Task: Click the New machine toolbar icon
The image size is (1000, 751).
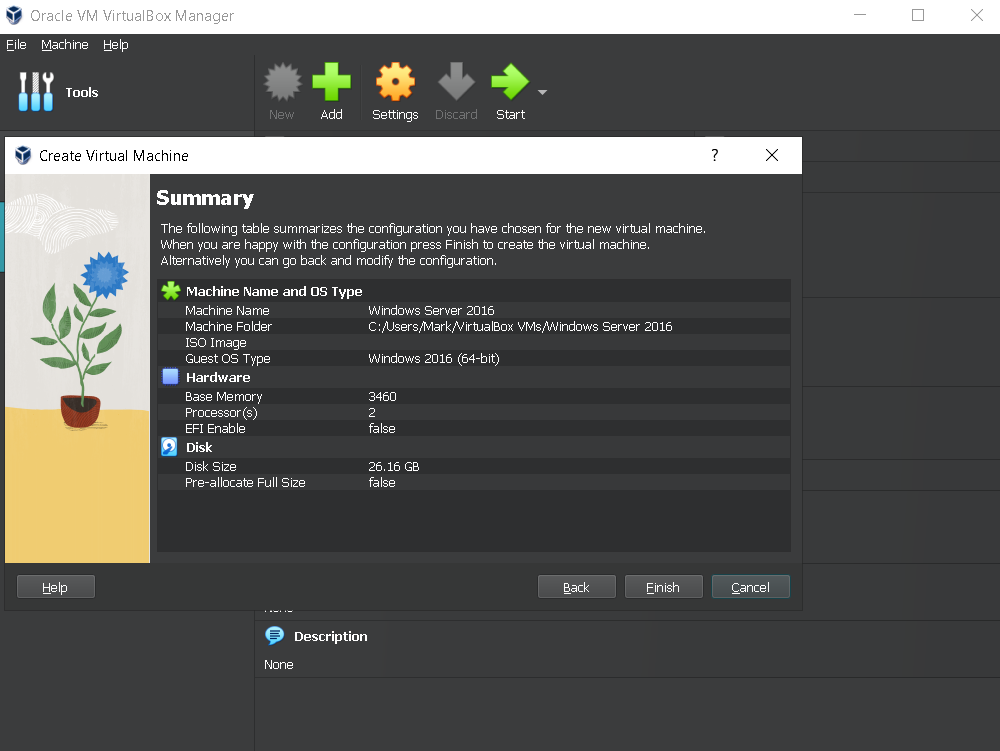Action: pyautogui.click(x=282, y=82)
